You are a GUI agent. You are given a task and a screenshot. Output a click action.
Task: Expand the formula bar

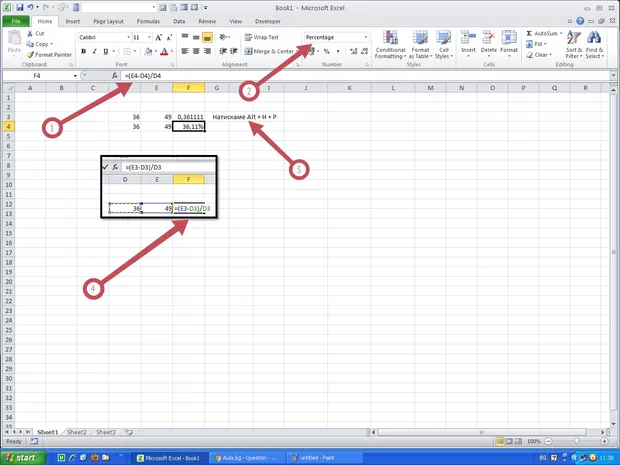click(x=613, y=75)
